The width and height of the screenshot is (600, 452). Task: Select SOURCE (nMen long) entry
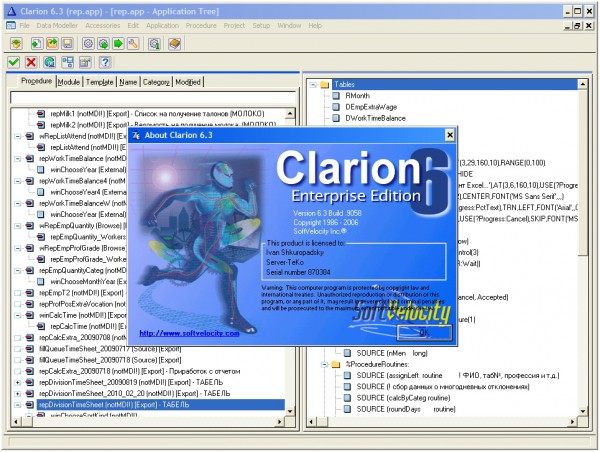coord(392,353)
